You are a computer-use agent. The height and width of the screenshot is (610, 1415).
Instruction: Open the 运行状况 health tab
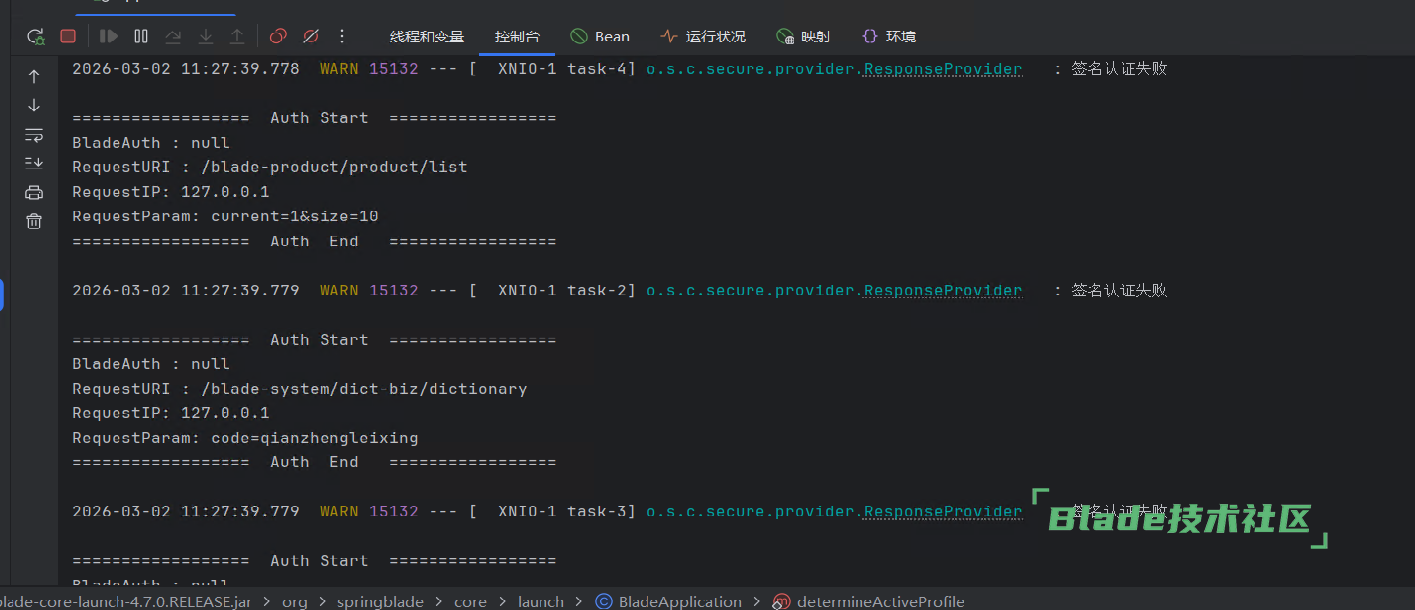click(703, 37)
